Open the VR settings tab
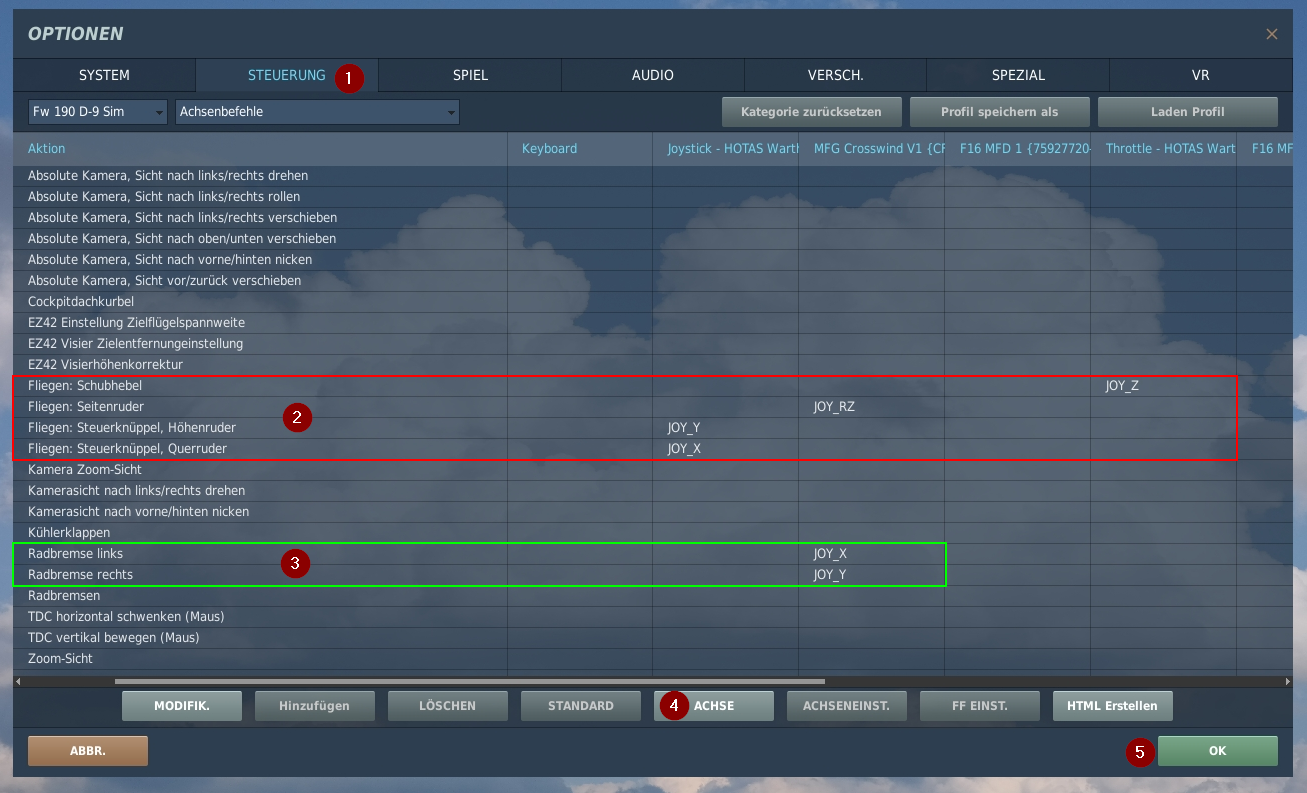1307x793 pixels. point(1200,75)
